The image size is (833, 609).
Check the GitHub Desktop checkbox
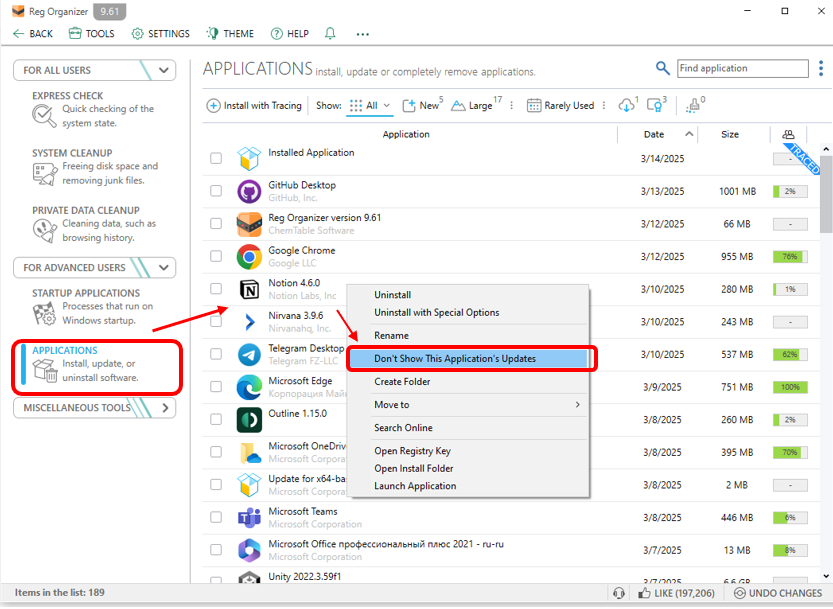(216, 191)
